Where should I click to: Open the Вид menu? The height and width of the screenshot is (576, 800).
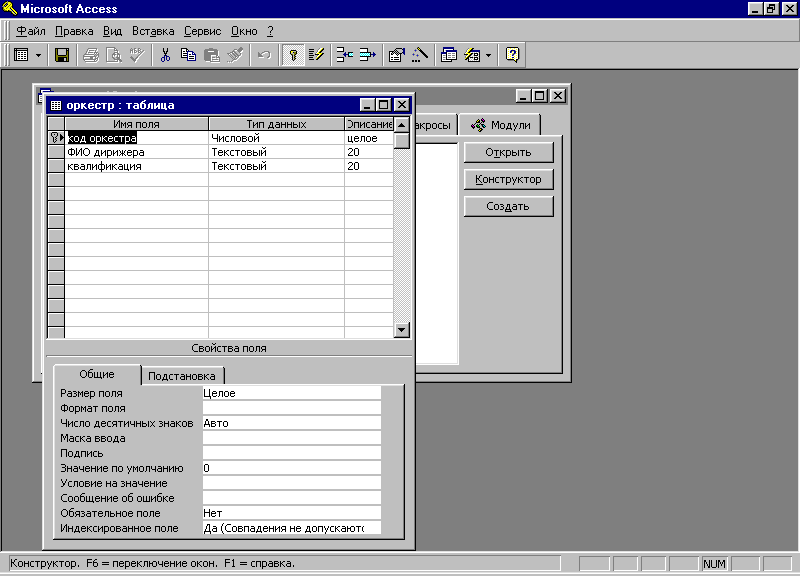click(x=112, y=31)
